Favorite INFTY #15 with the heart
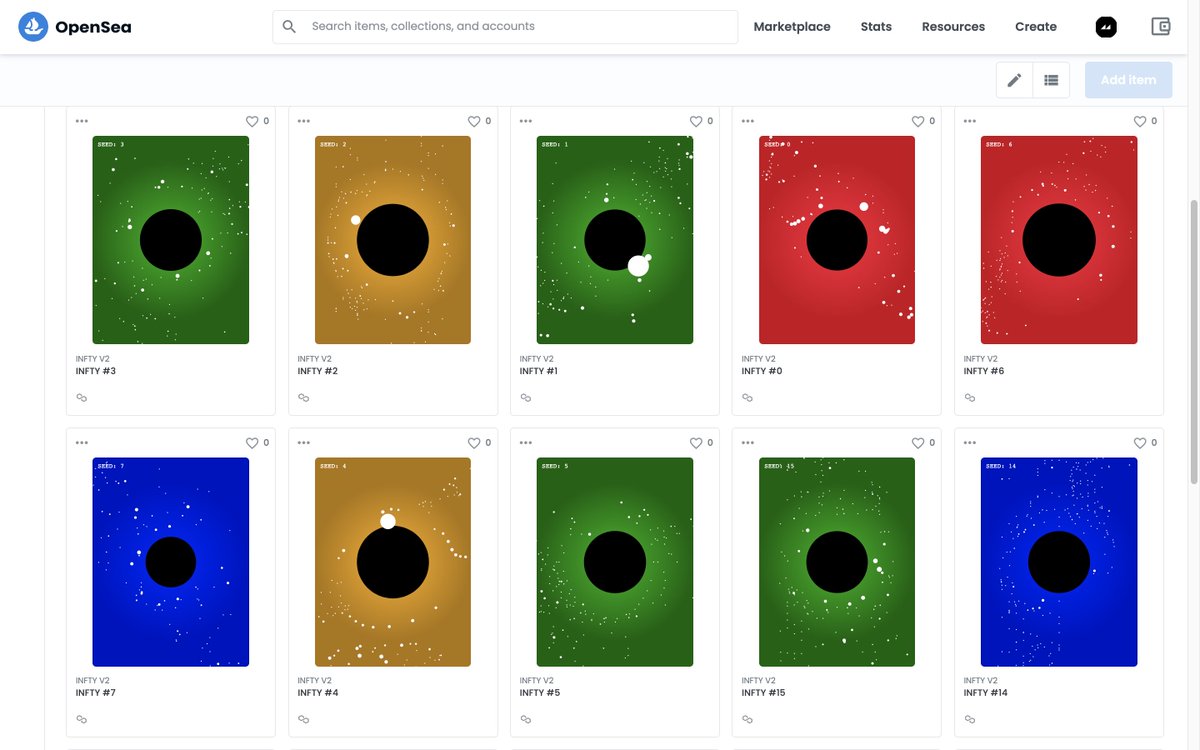The height and width of the screenshot is (750, 1200). click(x=918, y=443)
